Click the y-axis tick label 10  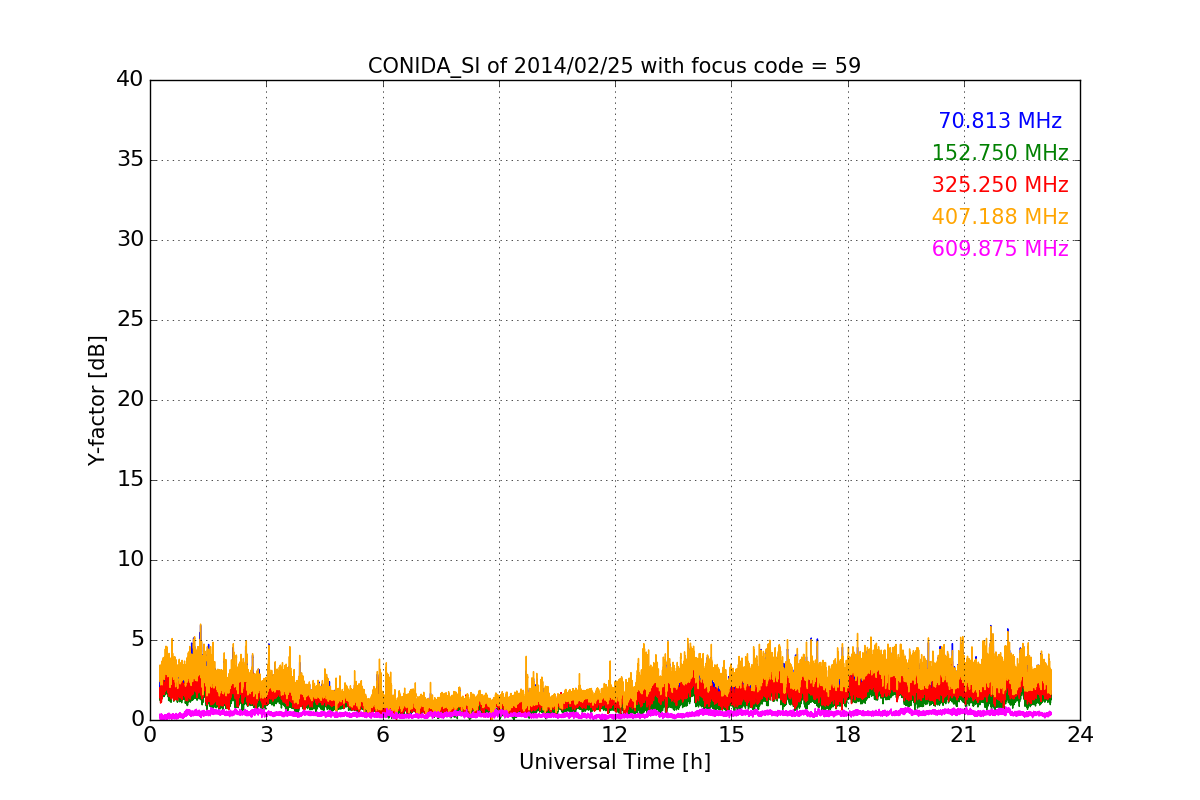point(130,560)
